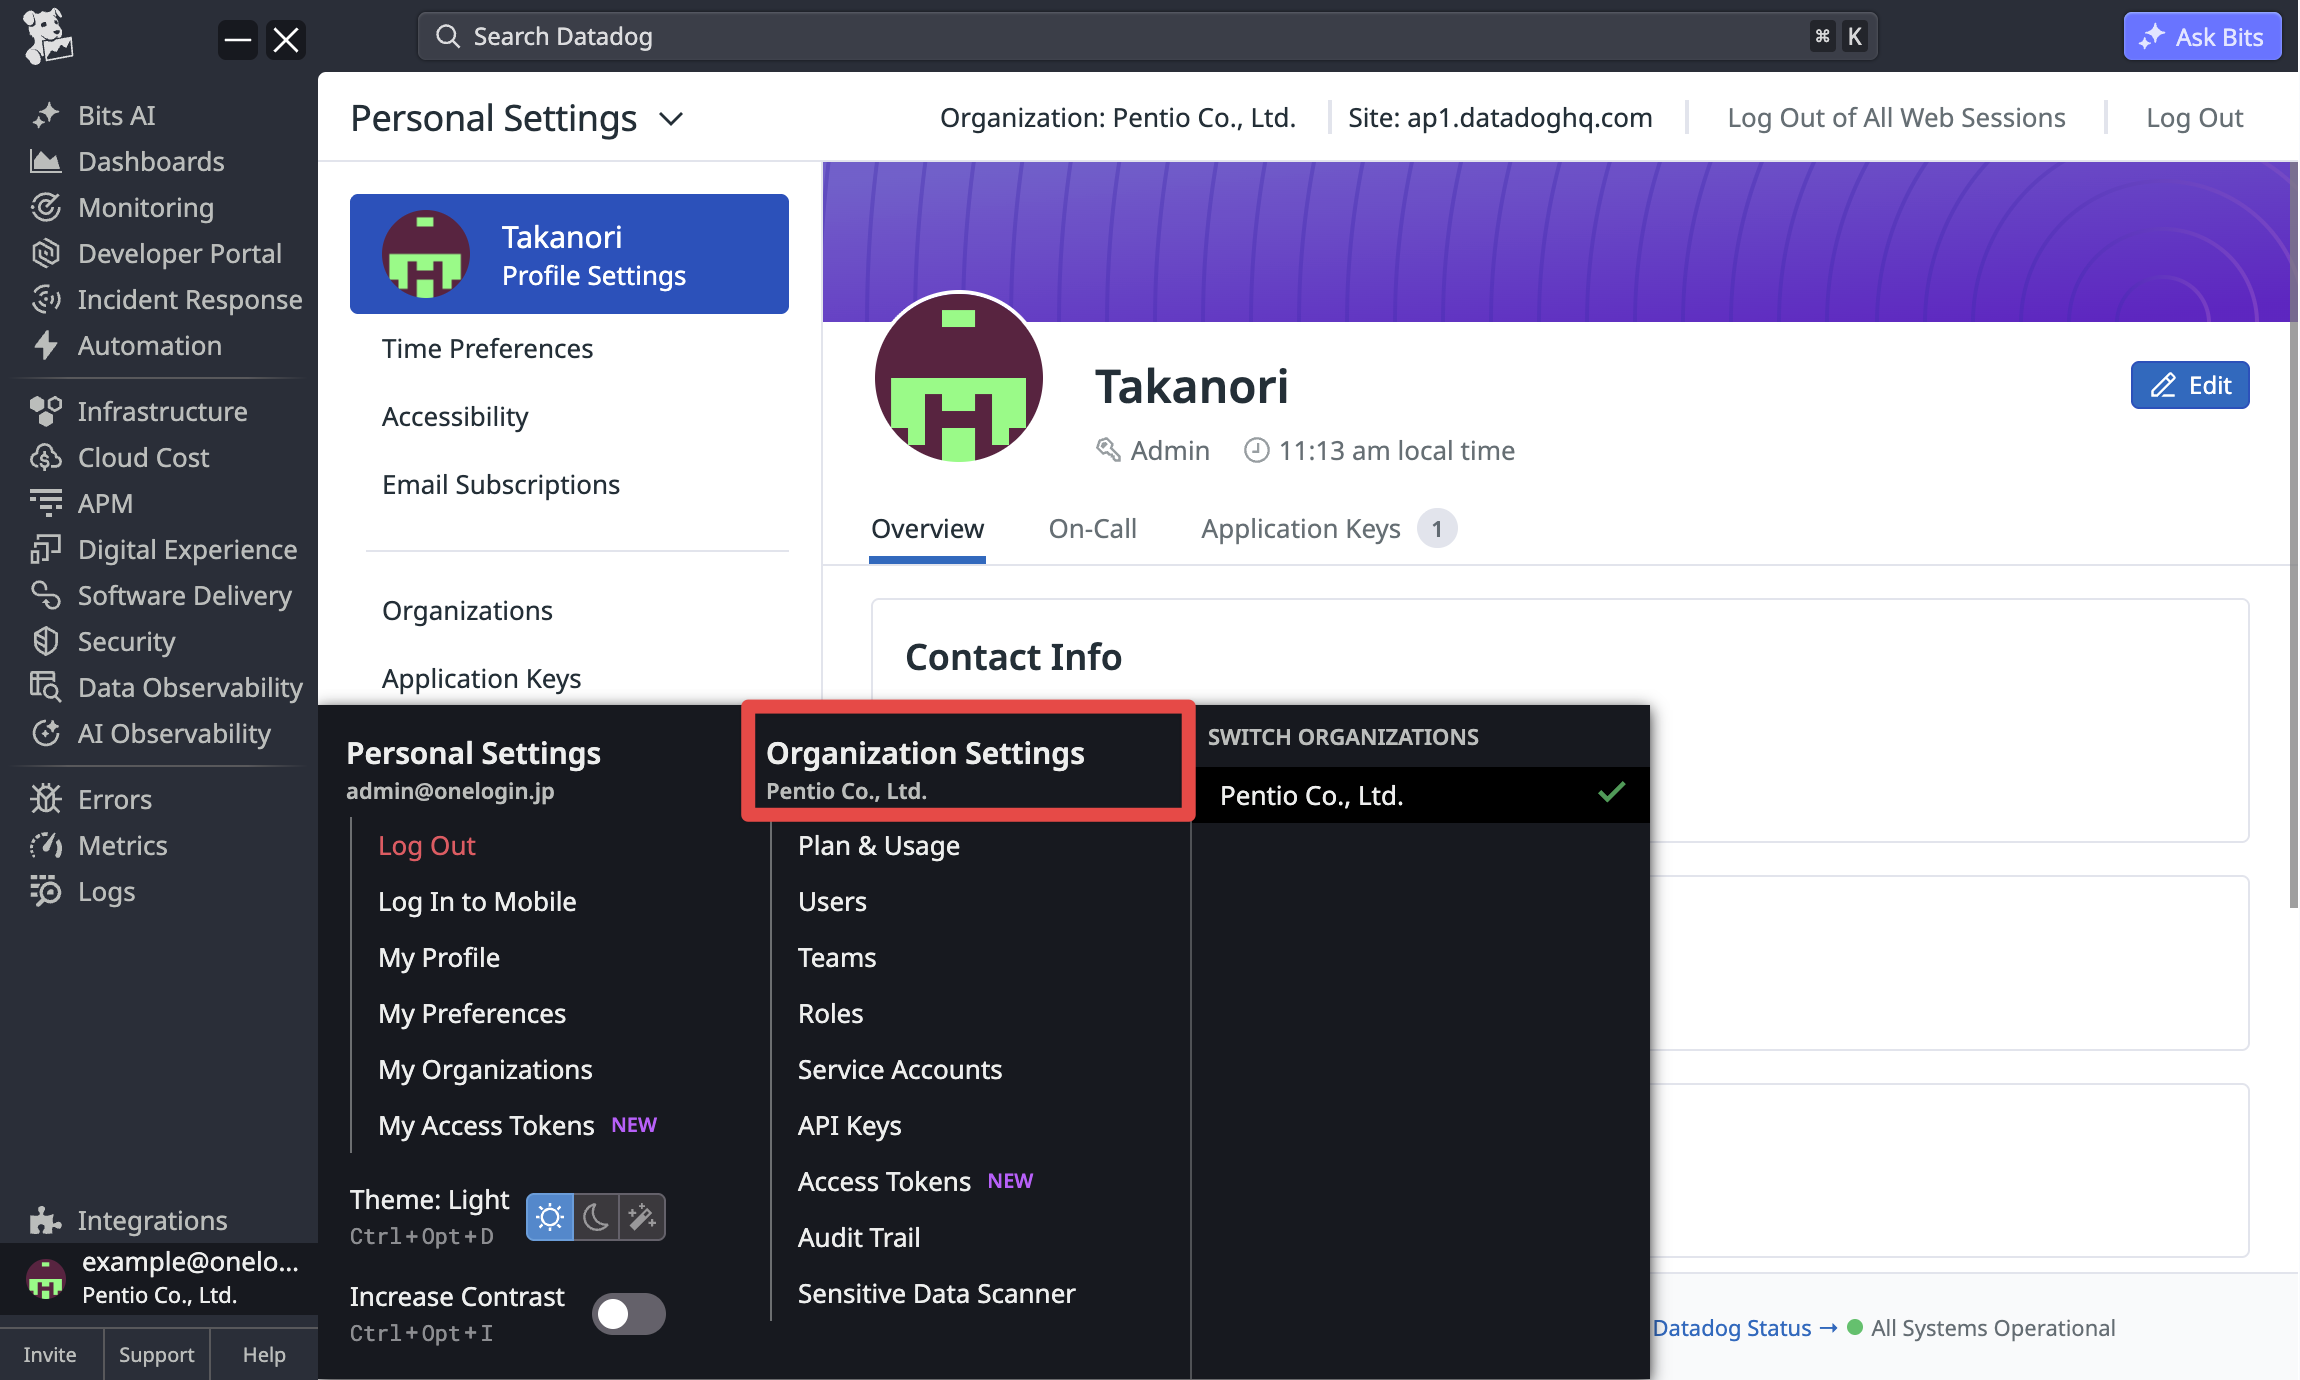Click the Datadog dog logo
Viewport: 2300px width, 1380px height.
pyautogui.click(x=47, y=37)
